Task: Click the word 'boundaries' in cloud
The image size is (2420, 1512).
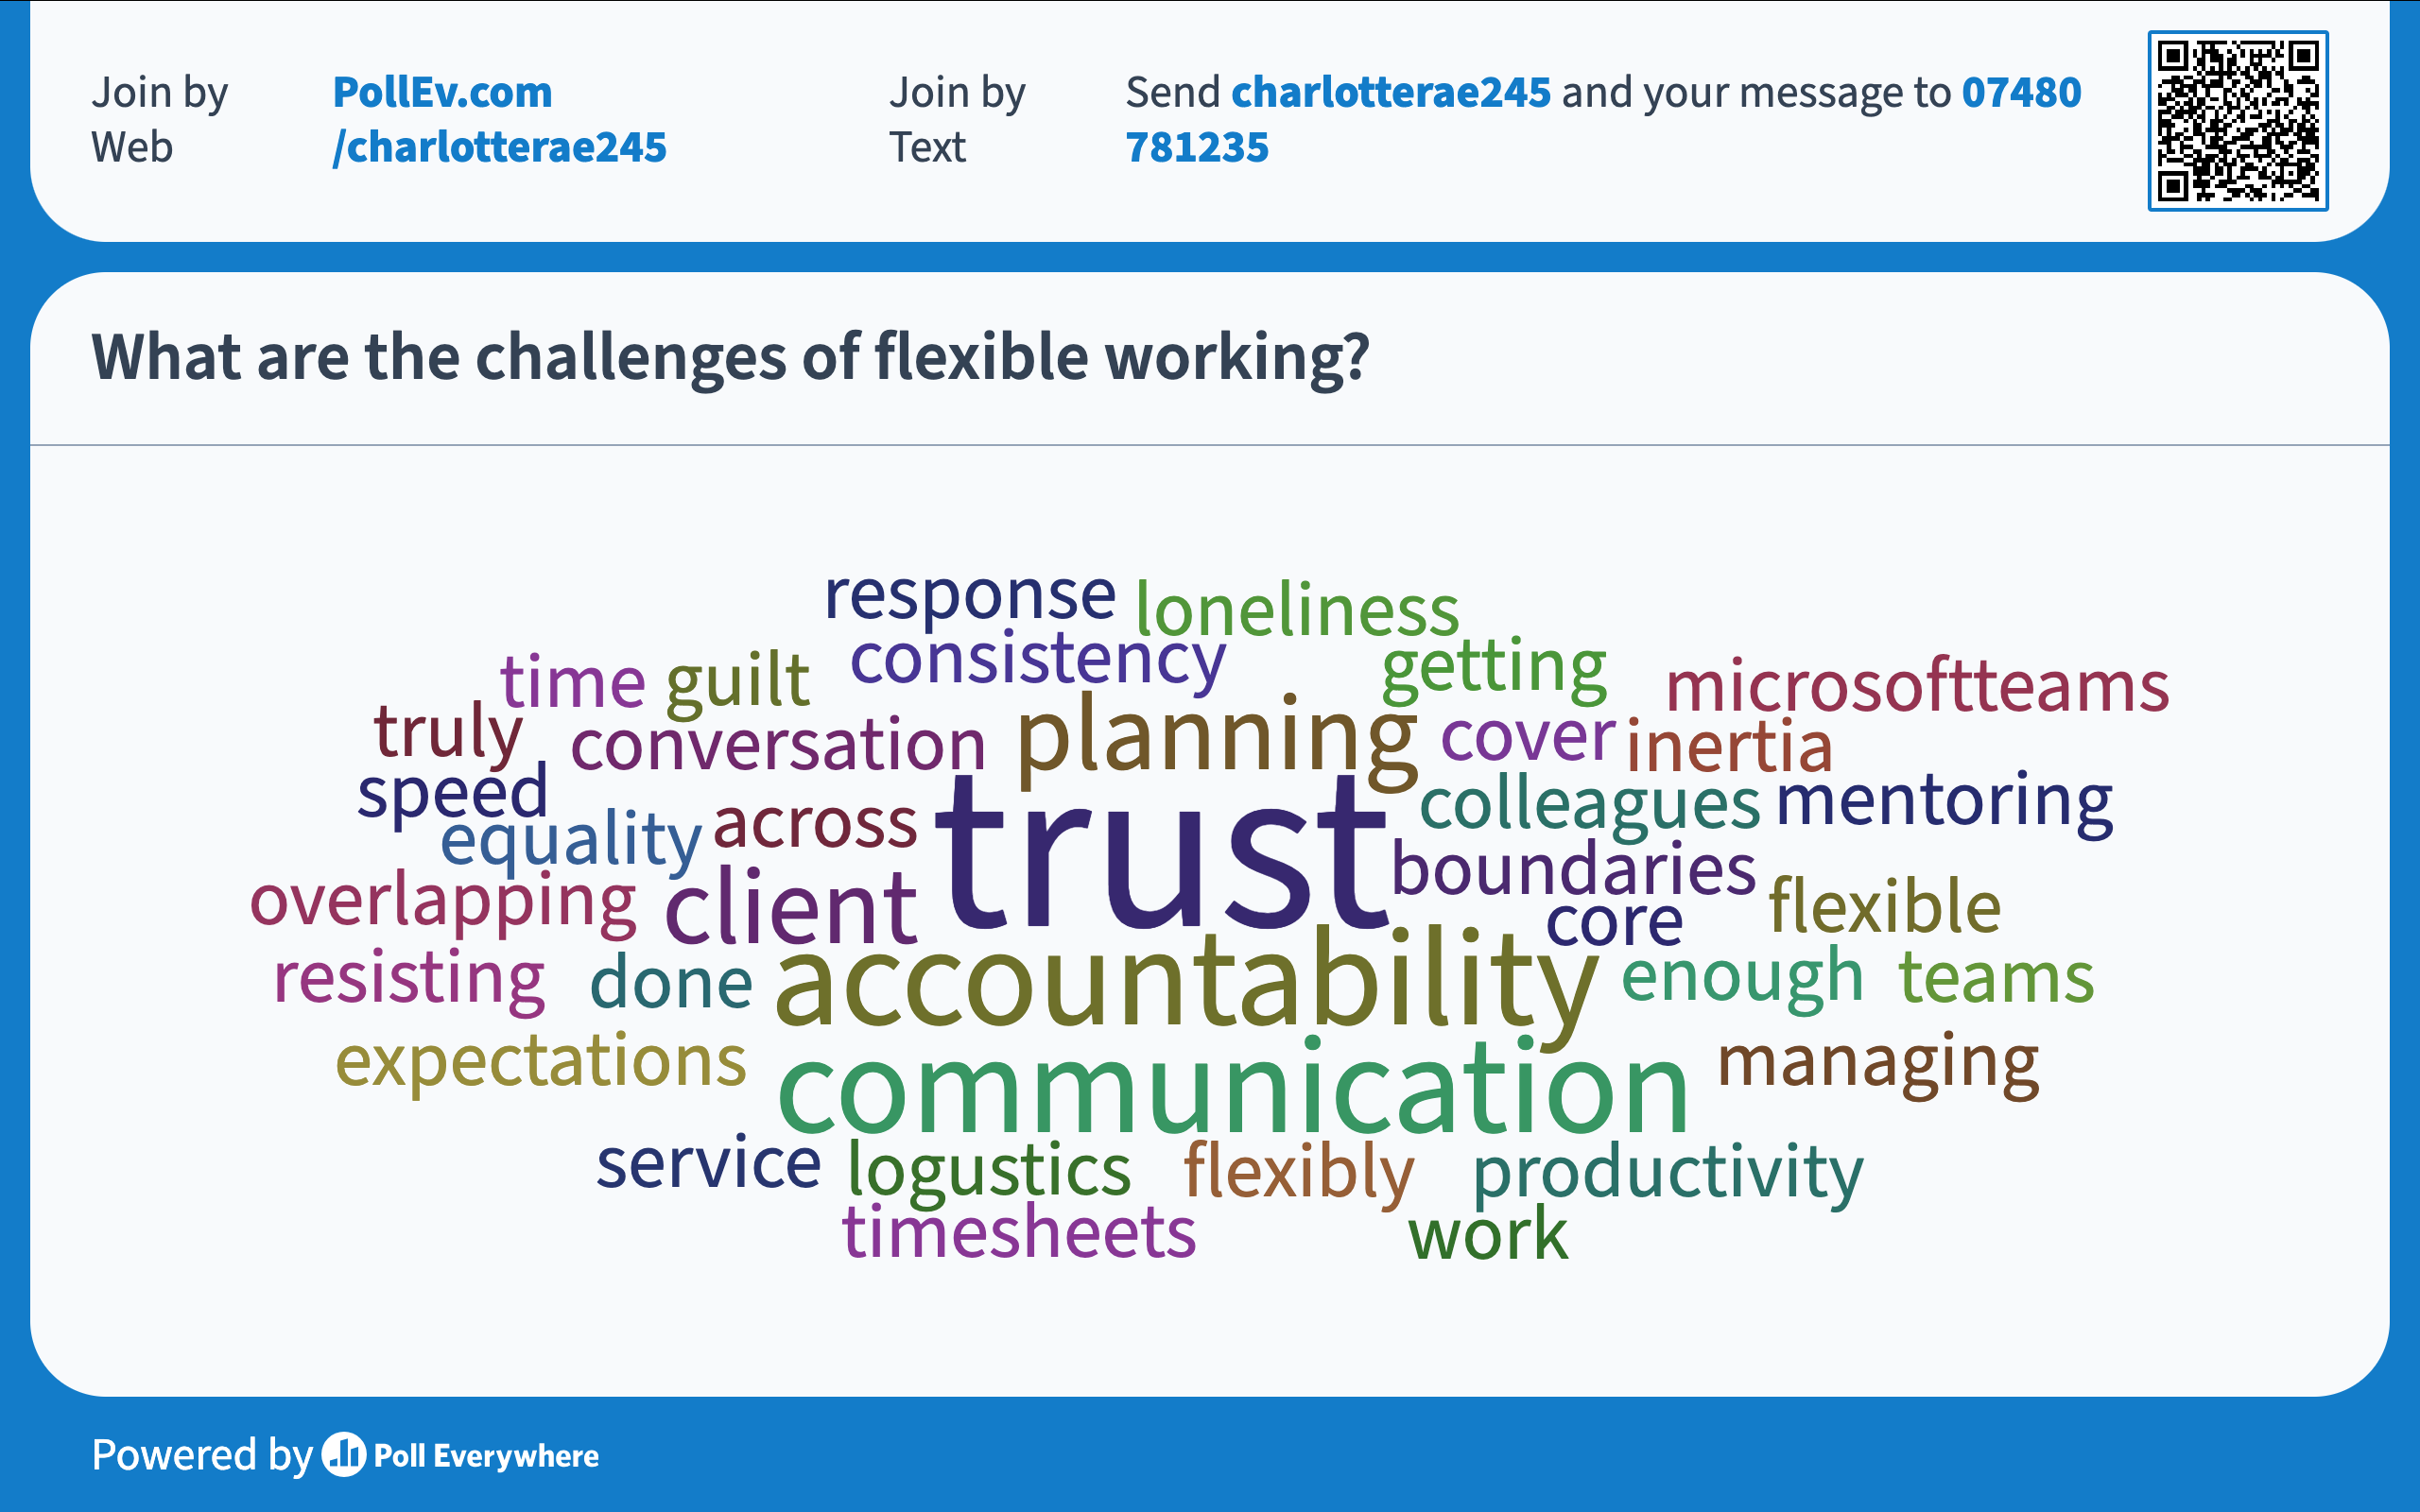Action: pyautogui.click(x=1573, y=870)
